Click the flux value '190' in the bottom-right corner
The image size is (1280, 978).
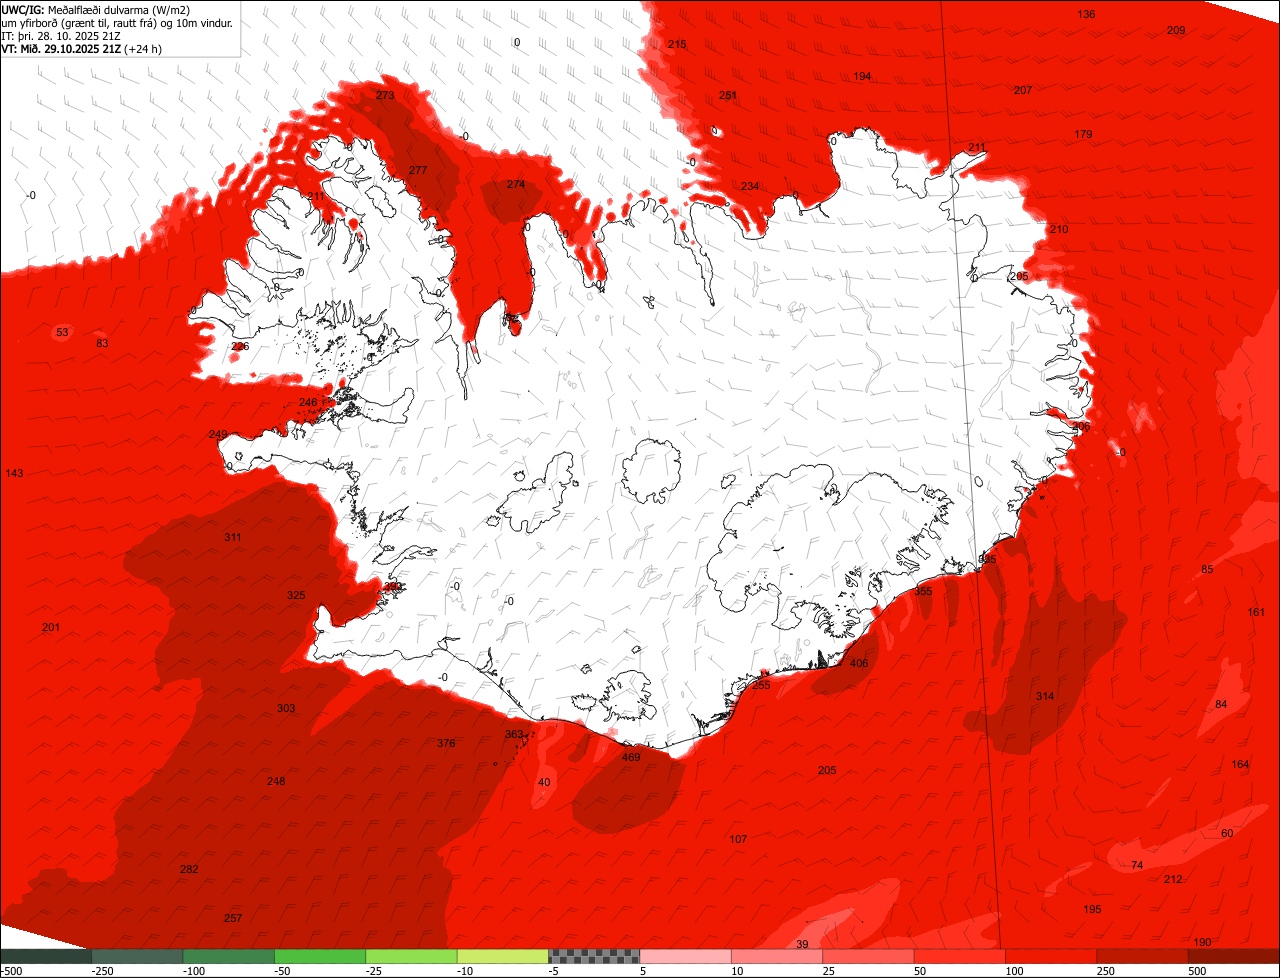1203,943
